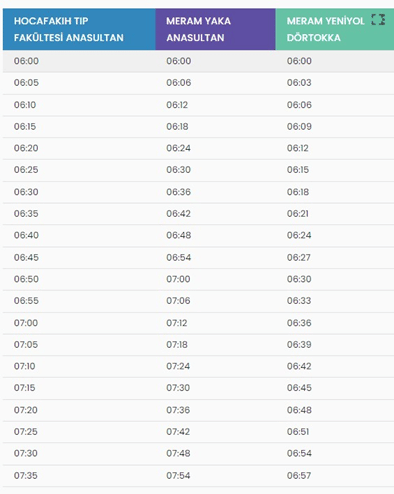
Task: Select Meram Yaka Anasultan column header
Action: point(215,29)
